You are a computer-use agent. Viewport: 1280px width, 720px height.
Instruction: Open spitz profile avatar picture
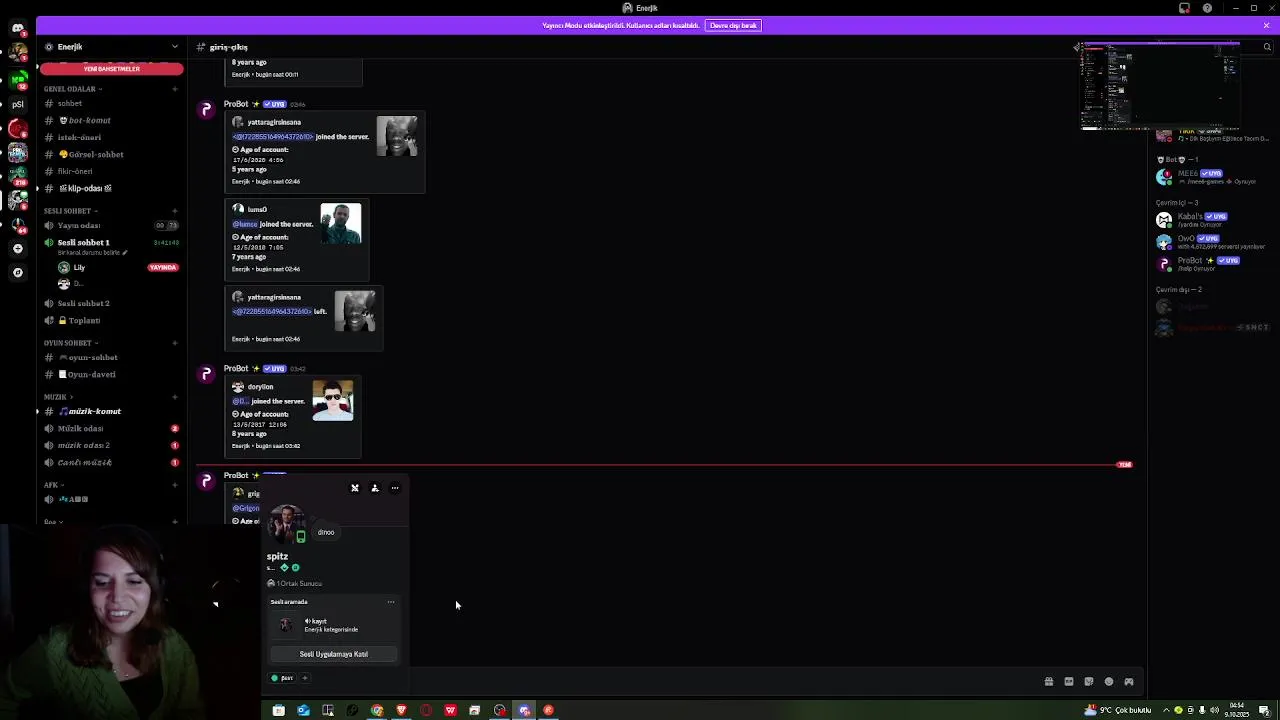tap(287, 524)
